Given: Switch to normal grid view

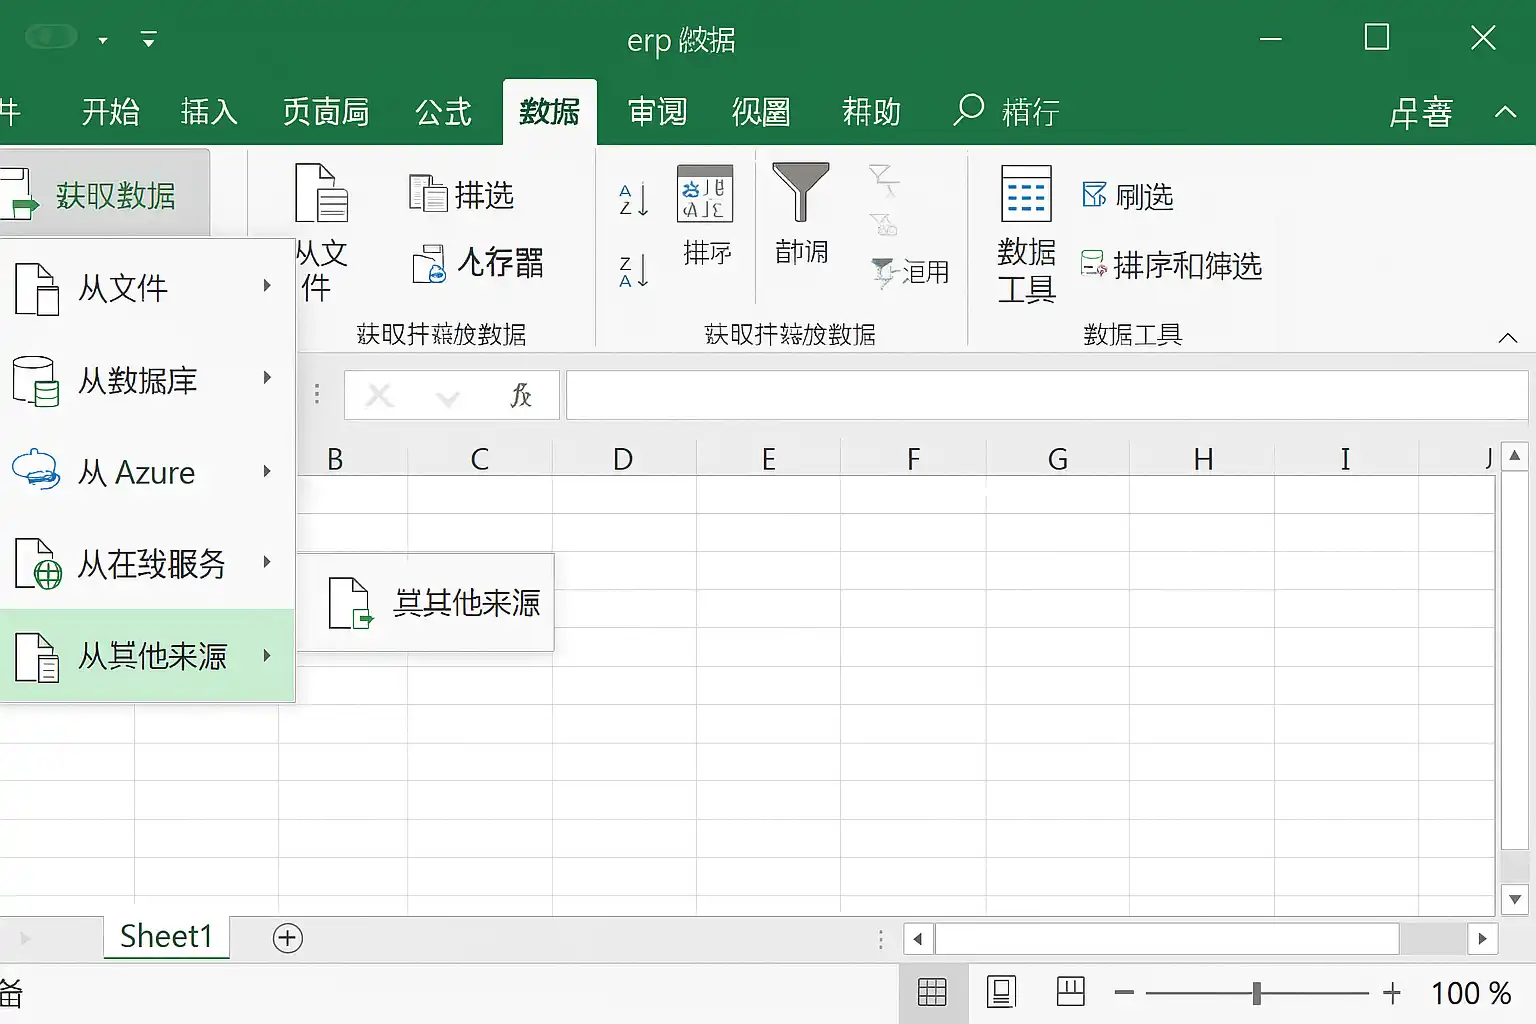Looking at the screenshot, I should pyautogui.click(x=932, y=992).
